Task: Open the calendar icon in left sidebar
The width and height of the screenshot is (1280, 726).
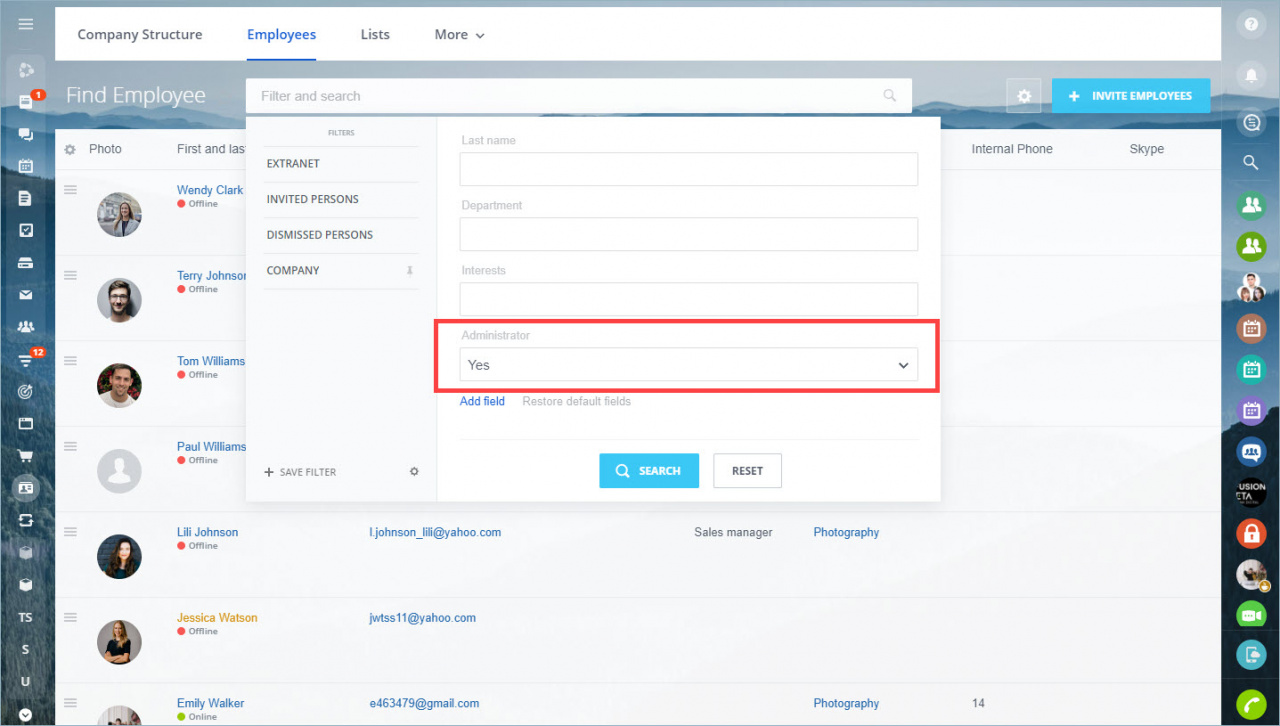Action: (x=26, y=166)
